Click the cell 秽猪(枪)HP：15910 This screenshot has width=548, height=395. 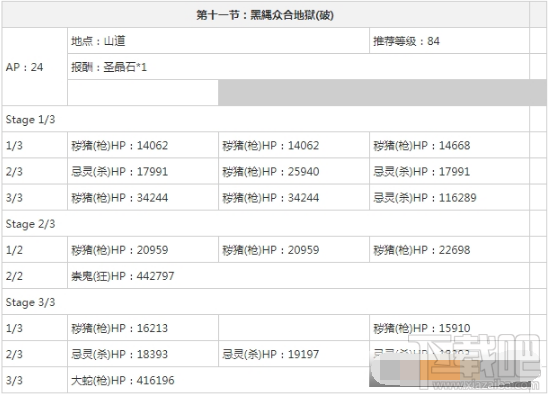[449, 328]
